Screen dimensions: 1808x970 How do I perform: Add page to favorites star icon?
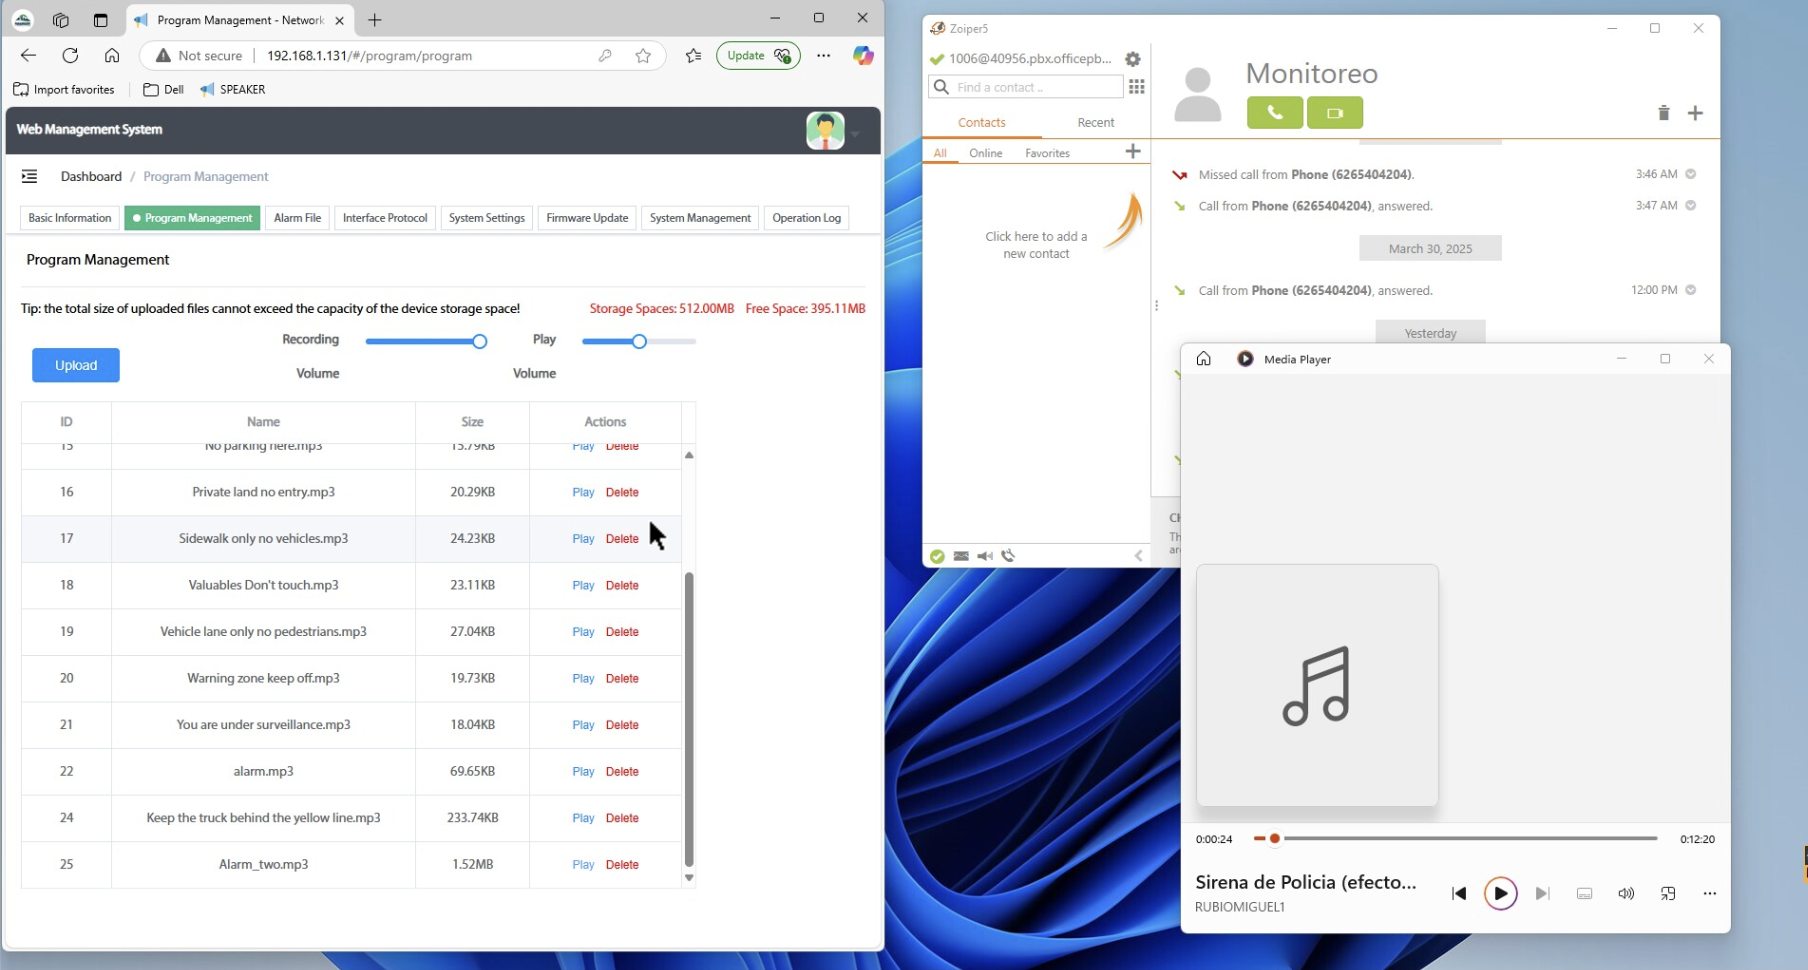coord(643,56)
